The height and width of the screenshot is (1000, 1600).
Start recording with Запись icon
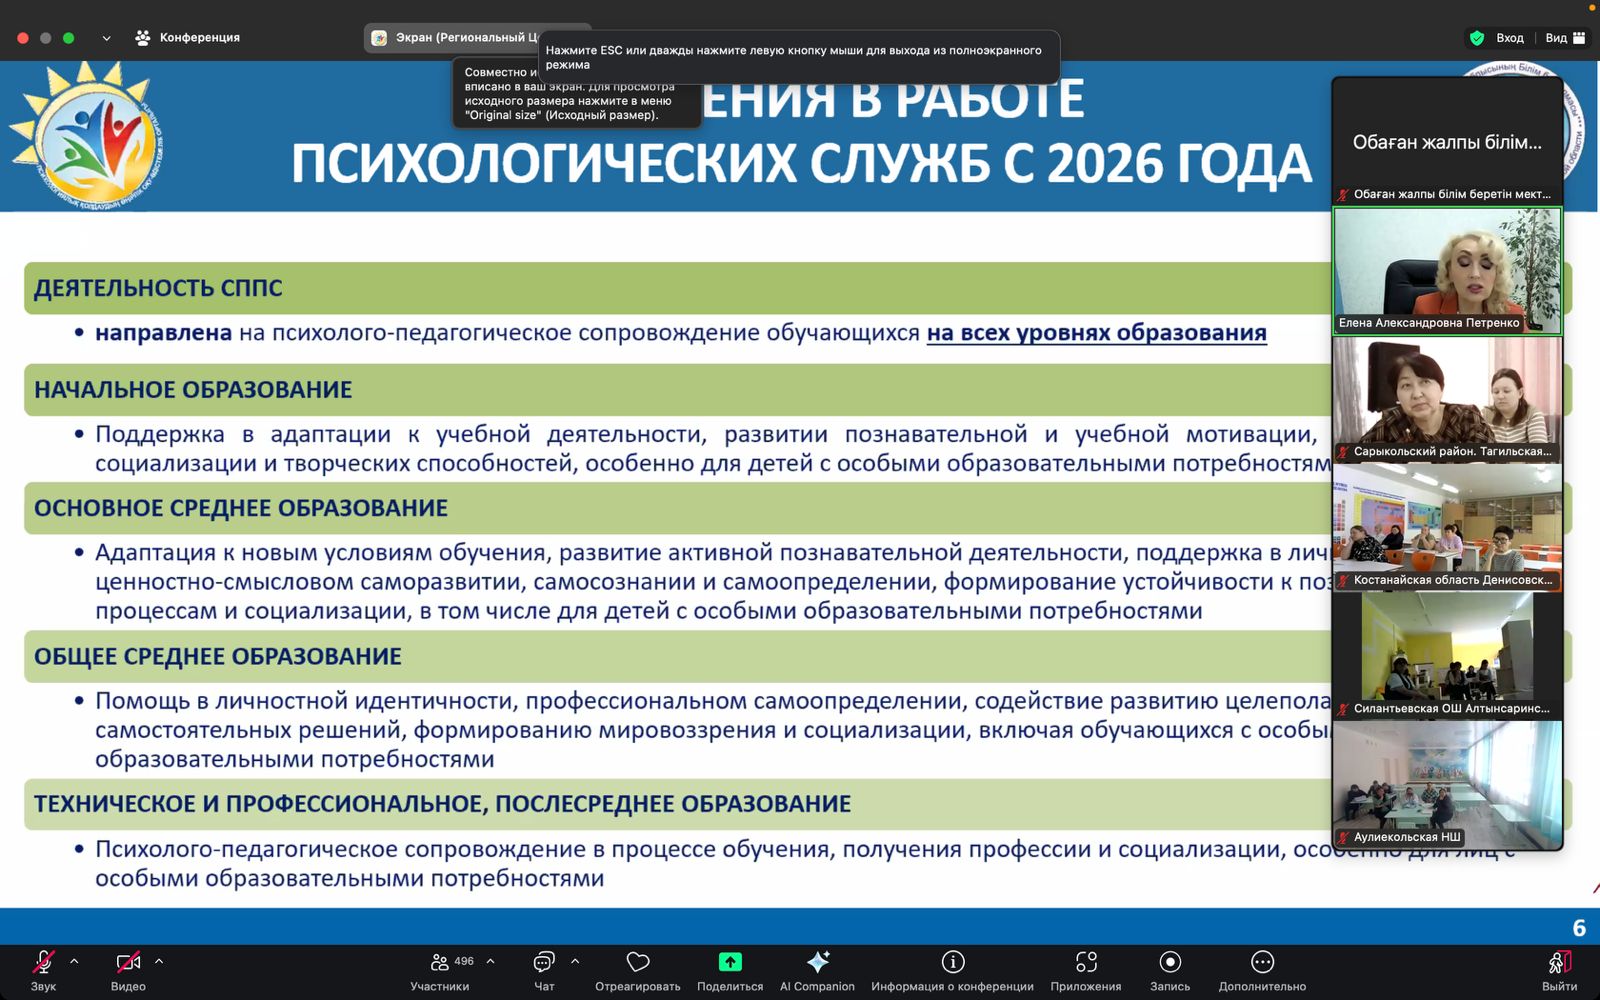(1169, 962)
